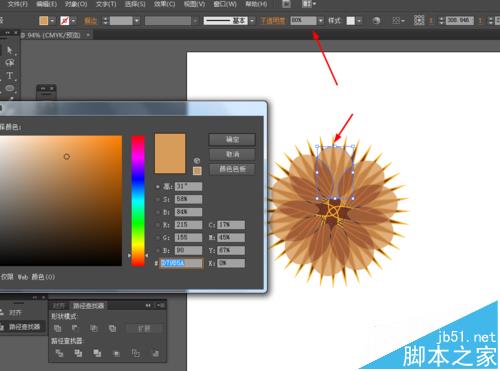This screenshot has width=500, height=371.
Task: Open the fill color dropdown arrow
Action: (52, 21)
